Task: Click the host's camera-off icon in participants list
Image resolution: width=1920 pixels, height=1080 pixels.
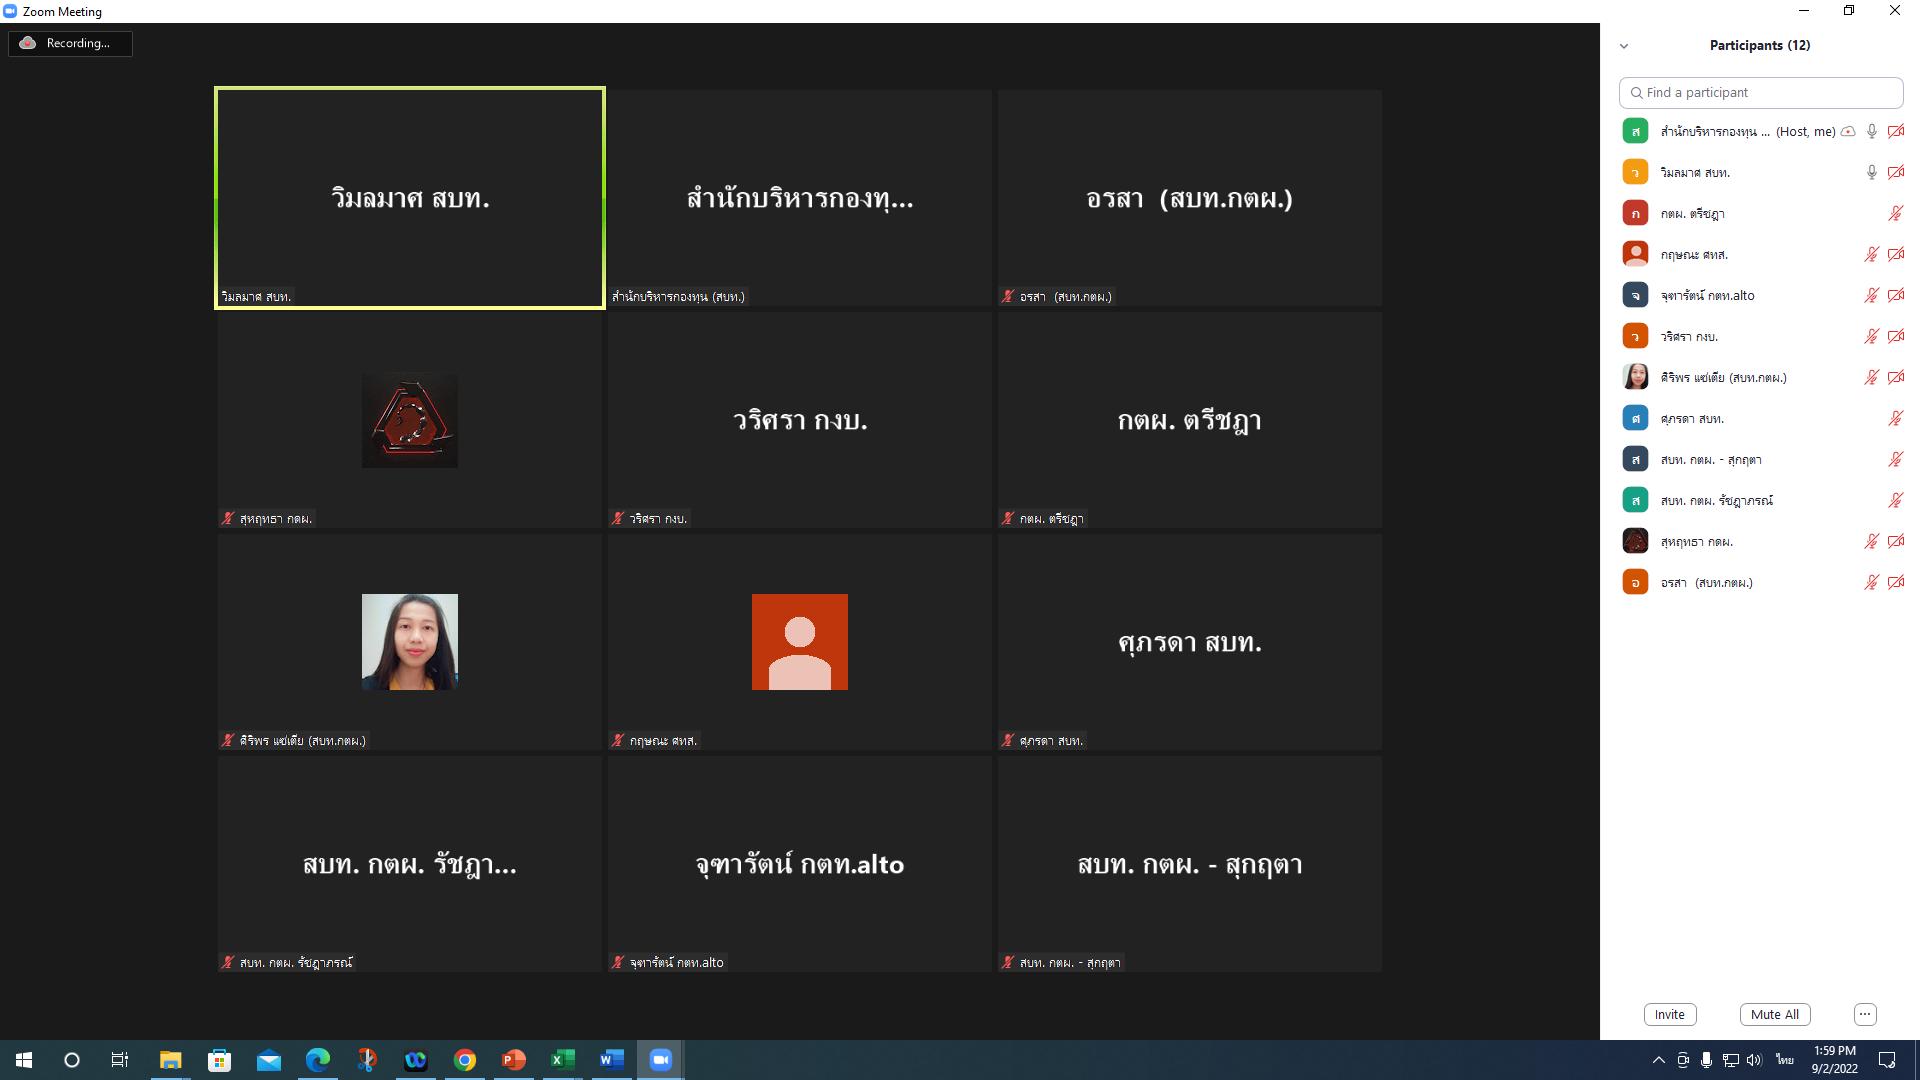Action: tap(1895, 131)
